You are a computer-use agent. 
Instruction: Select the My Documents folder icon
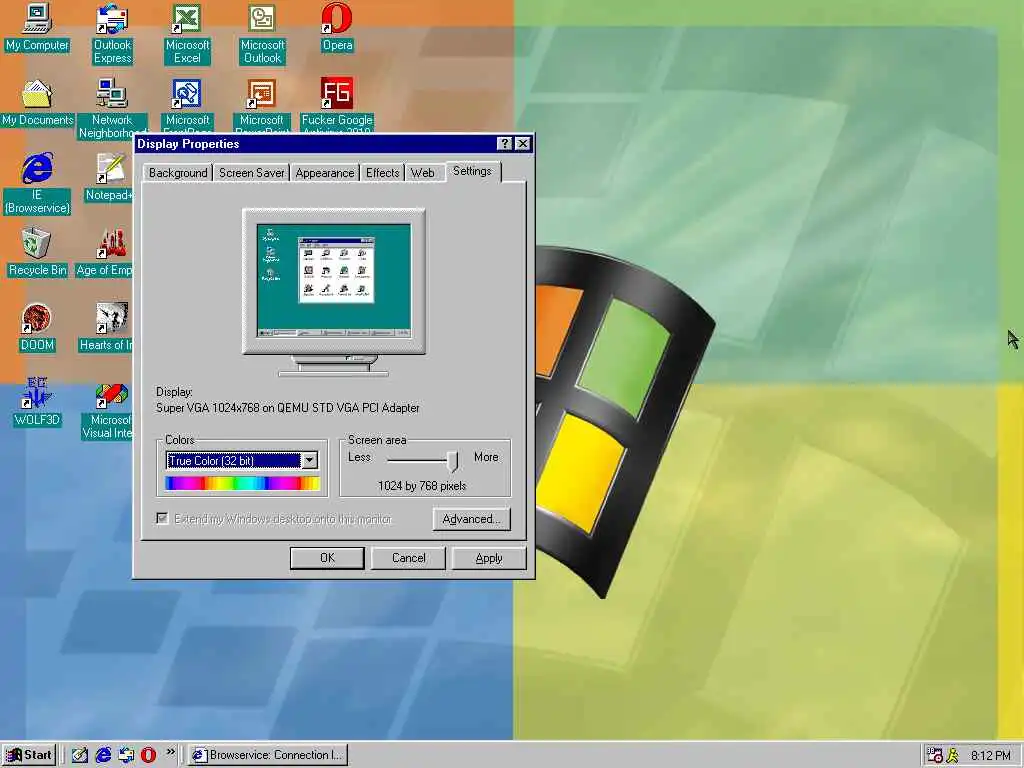(37, 103)
